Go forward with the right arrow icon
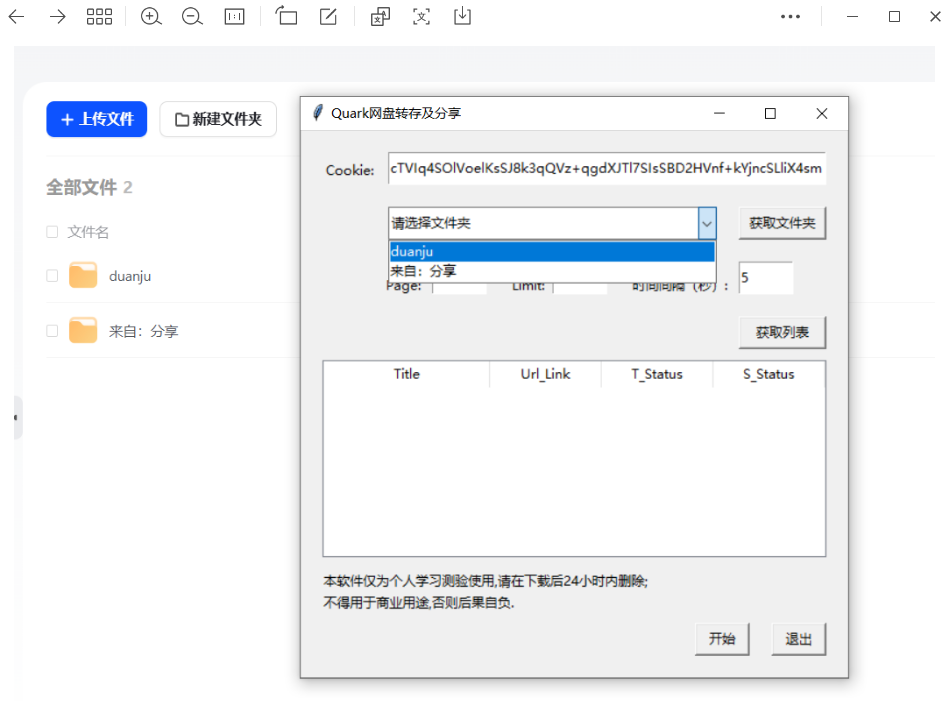The width and height of the screenshot is (947, 701). [57, 16]
